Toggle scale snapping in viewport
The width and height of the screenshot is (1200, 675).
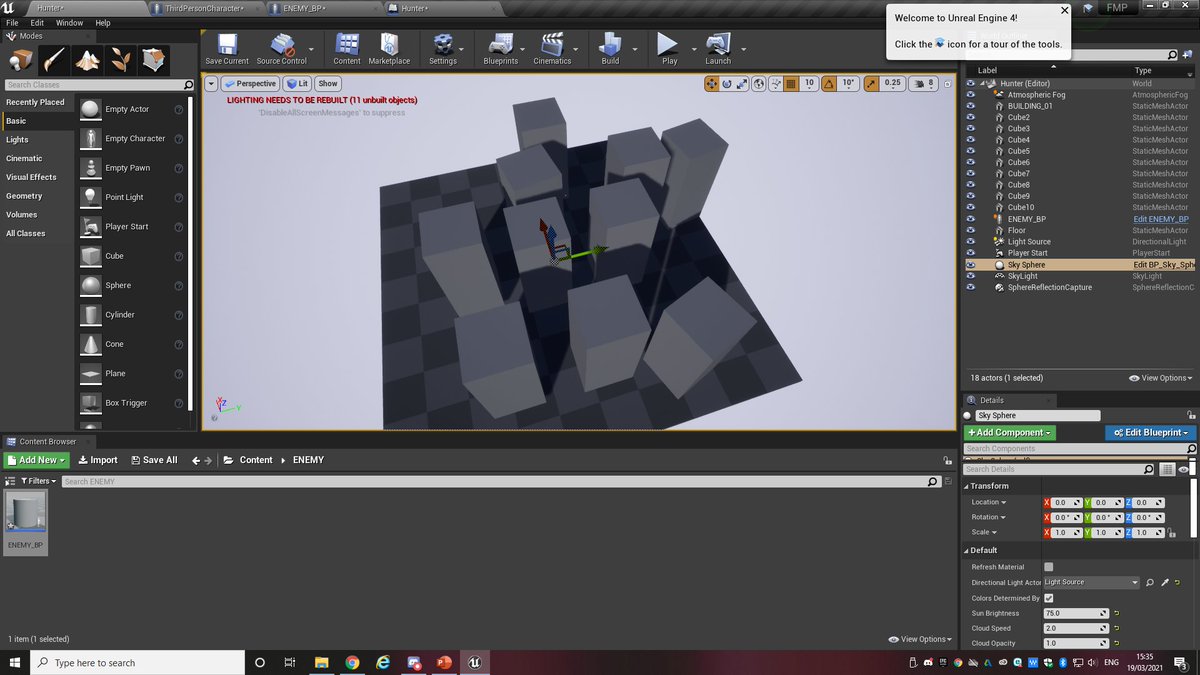point(871,84)
